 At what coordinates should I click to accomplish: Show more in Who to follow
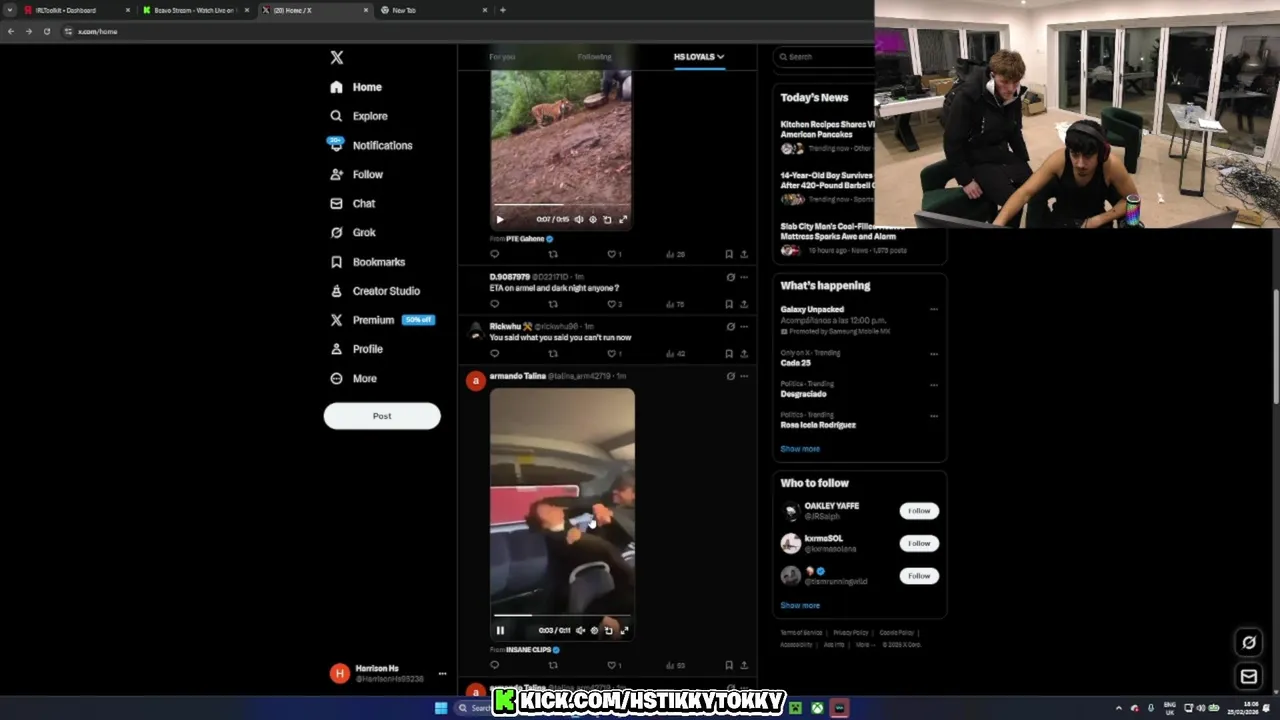800,605
